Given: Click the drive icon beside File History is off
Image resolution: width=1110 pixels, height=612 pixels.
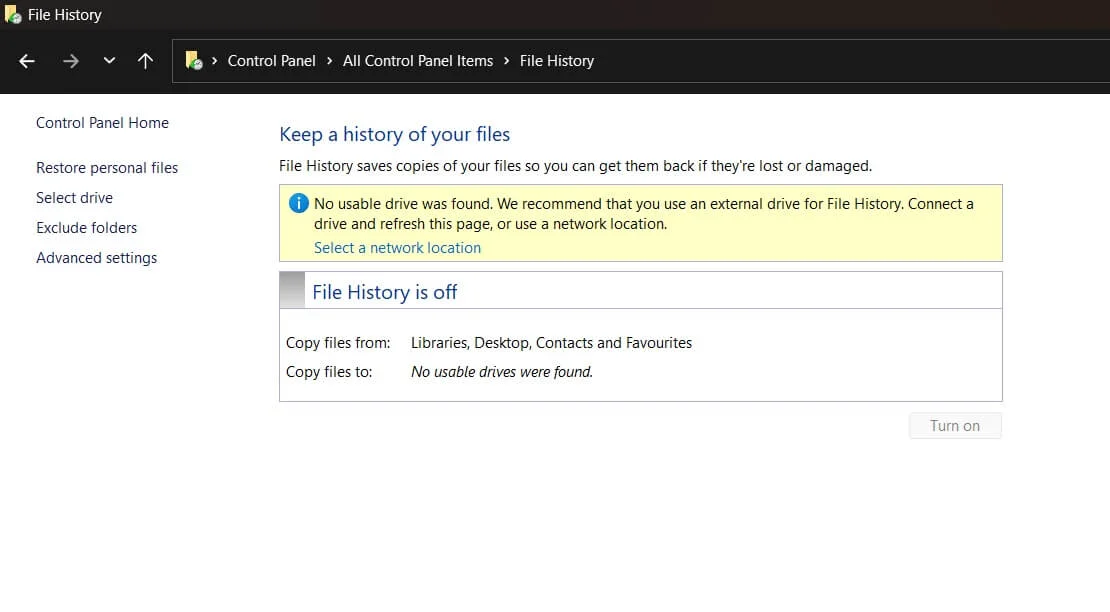Looking at the screenshot, I should [x=293, y=289].
